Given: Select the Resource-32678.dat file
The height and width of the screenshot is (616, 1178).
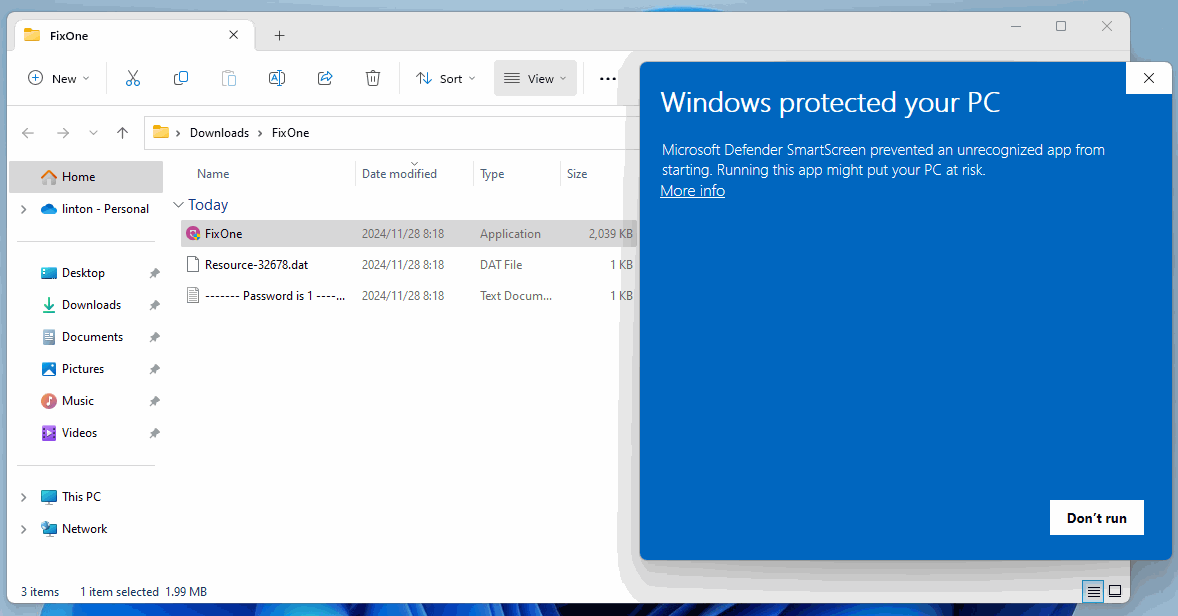Looking at the screenshot, I should click(409, 264).
